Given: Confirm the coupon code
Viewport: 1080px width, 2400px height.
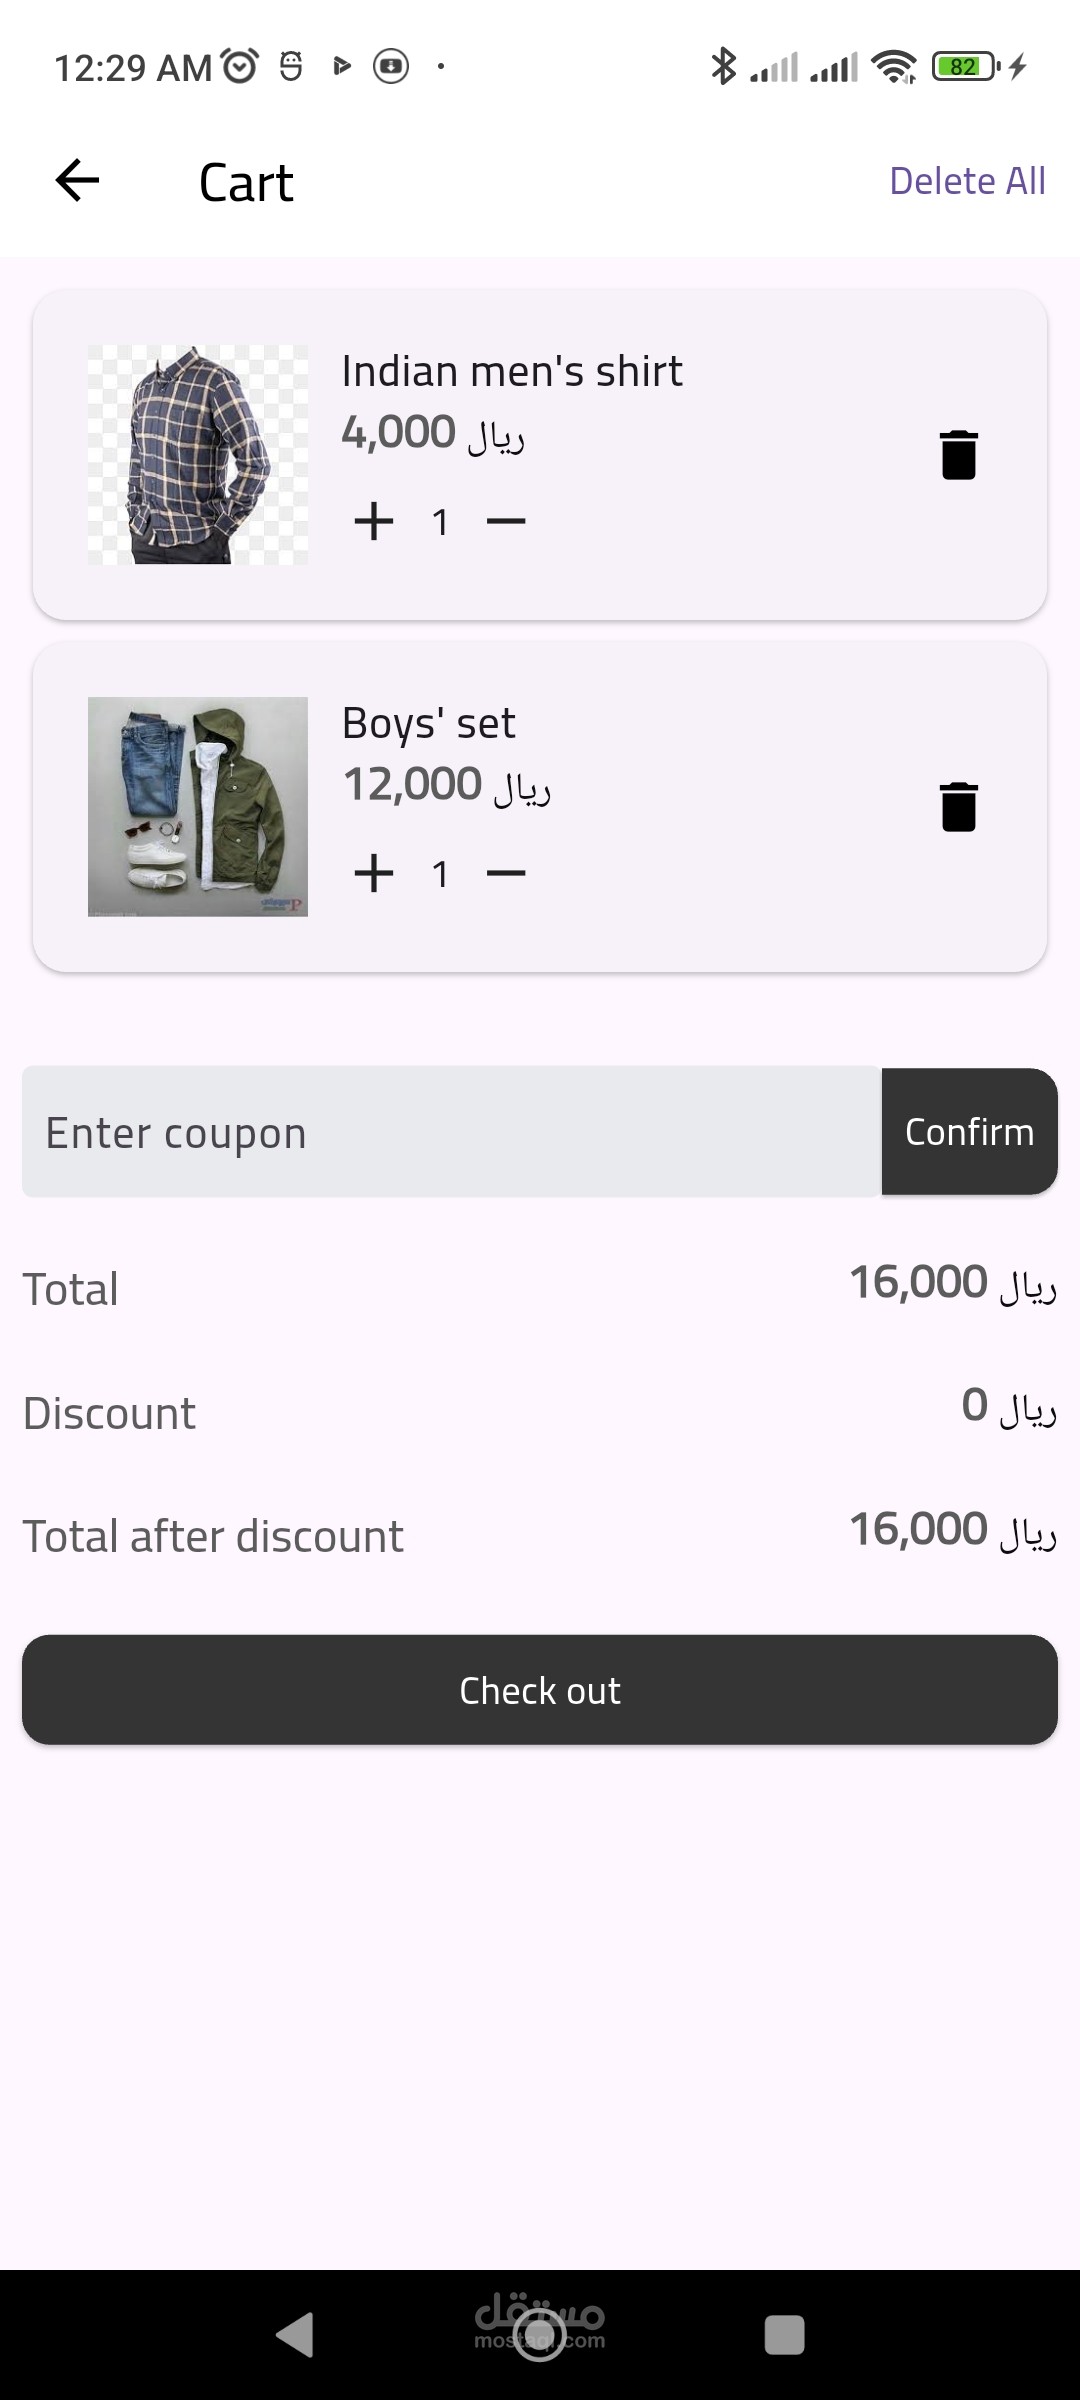Looking at the screenshot, I should [x=969, y=1132].
